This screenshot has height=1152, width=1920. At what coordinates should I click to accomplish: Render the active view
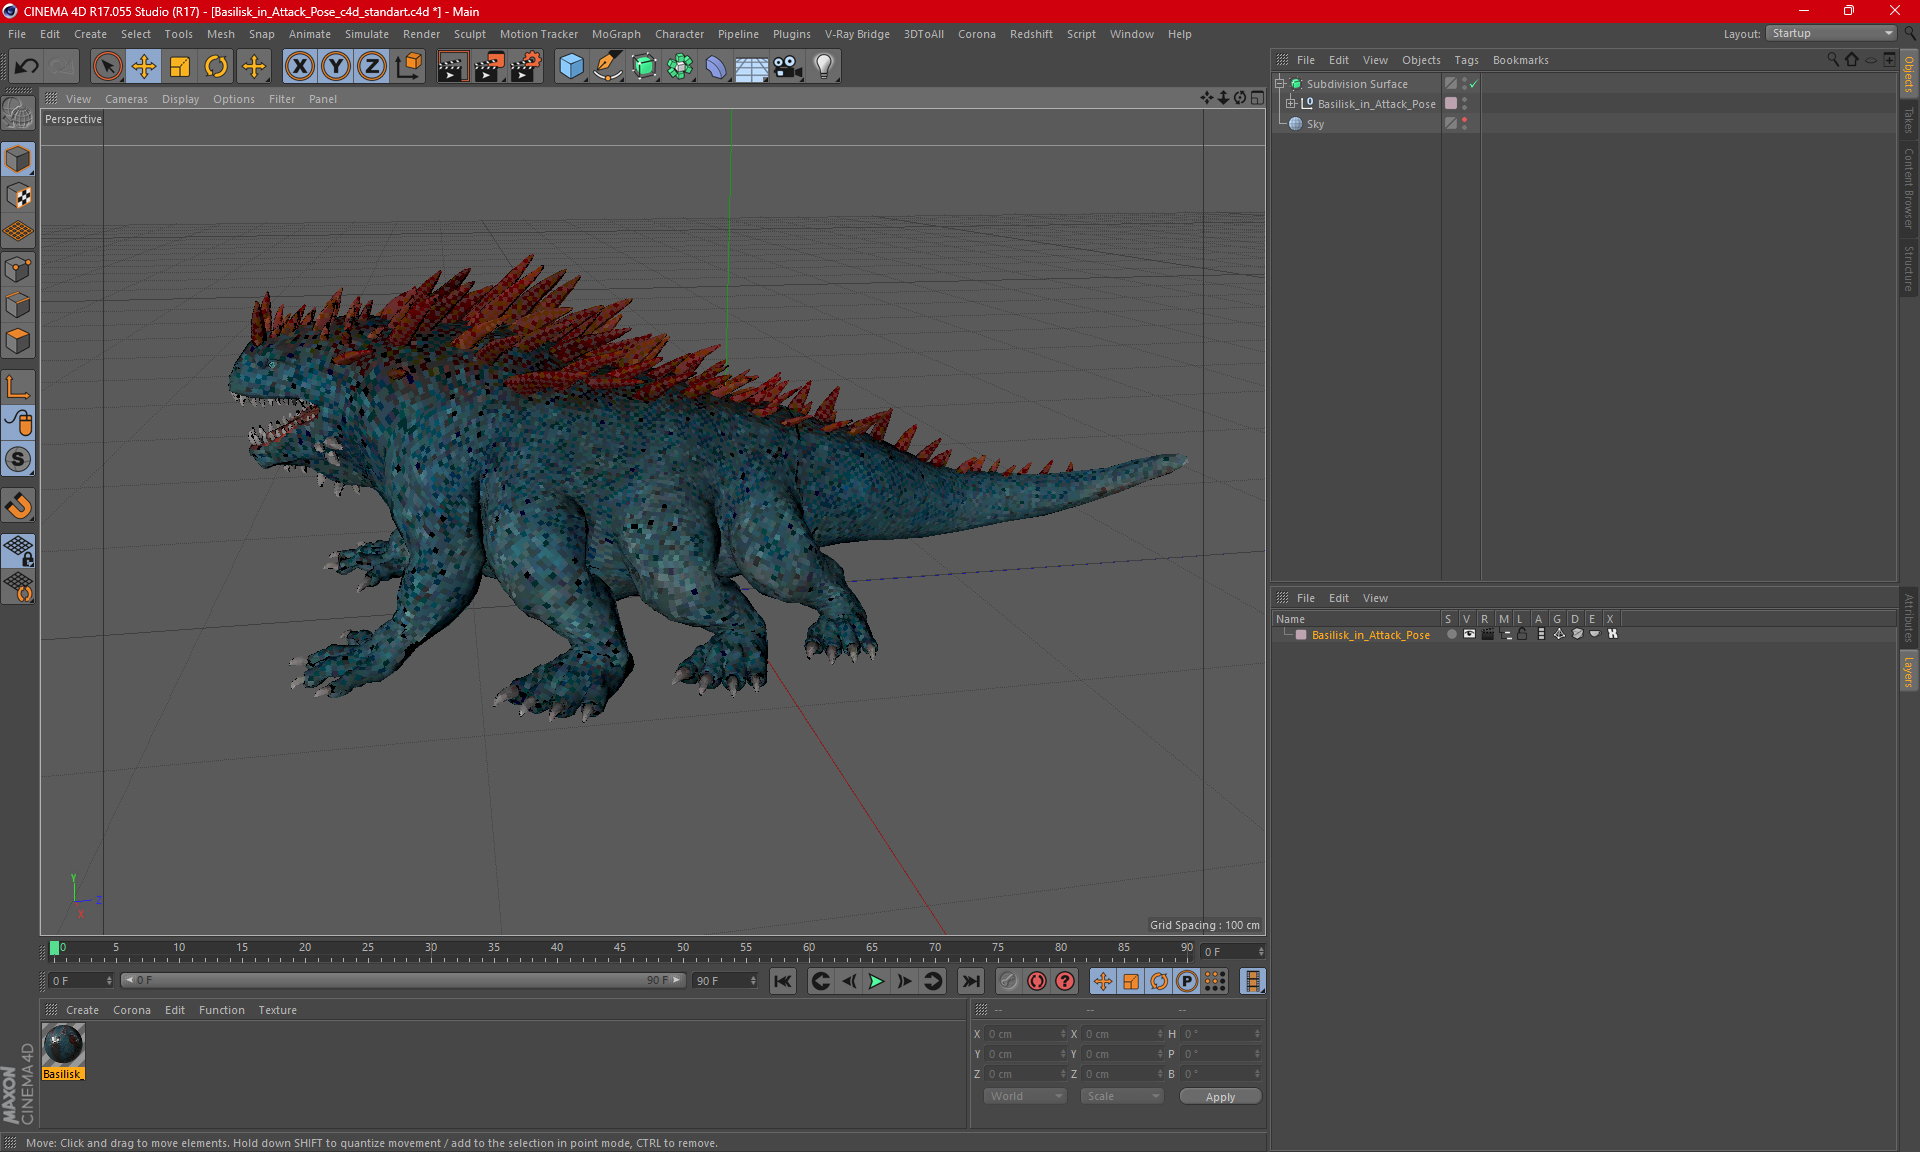(x=452, y=66)
